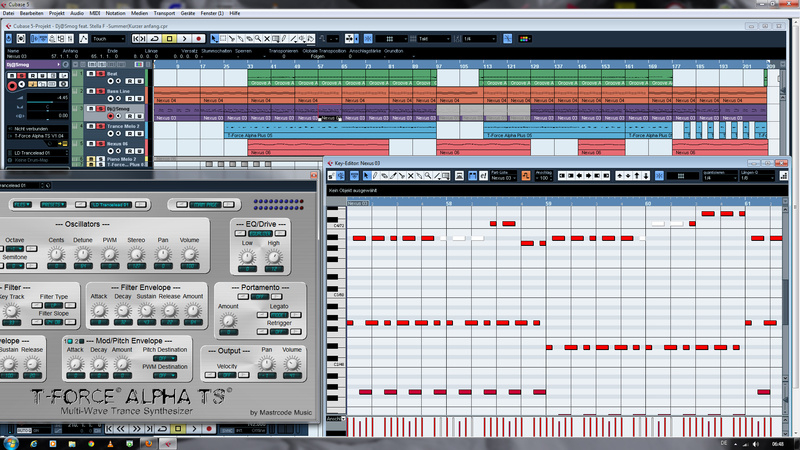The width and height of the screenshot is (800, 450).
Task: Open Key-Editor quantize 1/4 dropdown
Action: point(719,178)
